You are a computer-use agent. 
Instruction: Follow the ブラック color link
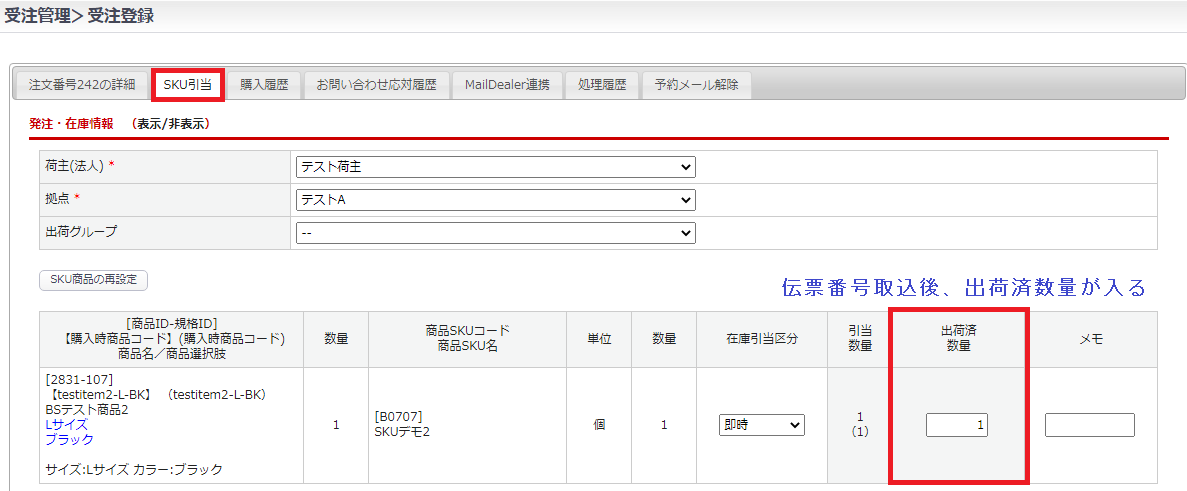click(x=69, y=439)
